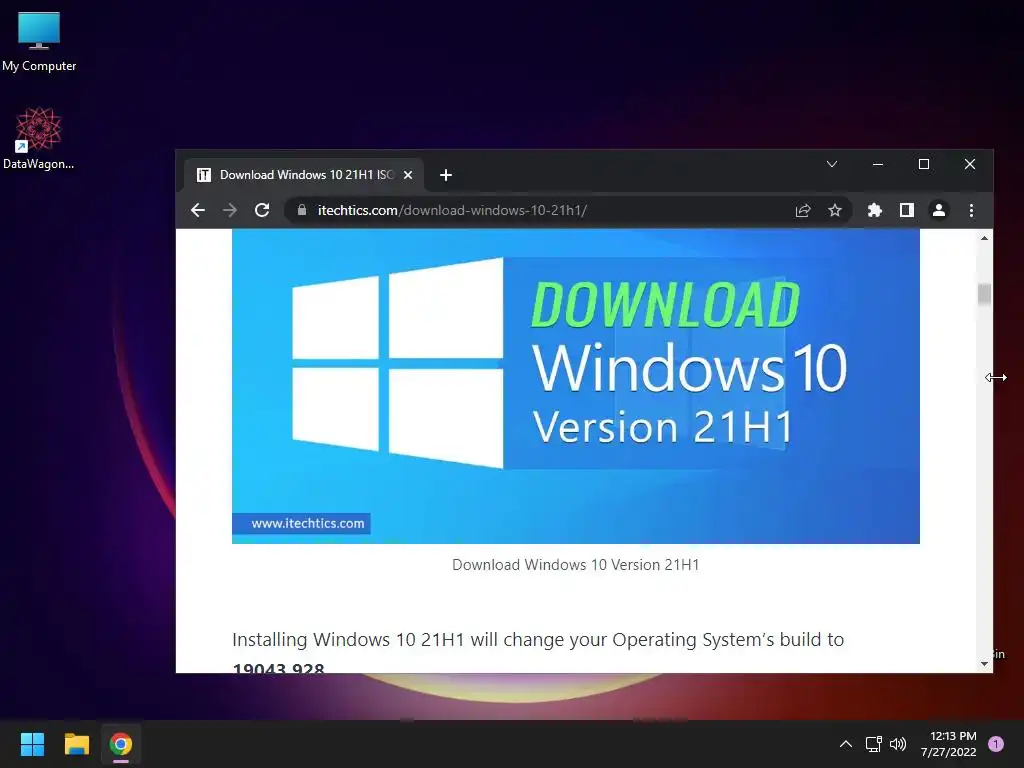
Task: Click the vertical scrollbar thumb in Chrome
Action: (984, 295)
